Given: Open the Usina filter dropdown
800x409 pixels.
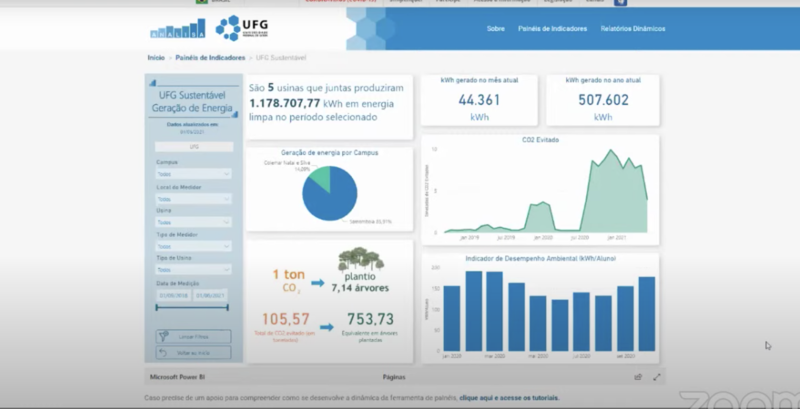Looking at the screenshot, I should point(193,222).
